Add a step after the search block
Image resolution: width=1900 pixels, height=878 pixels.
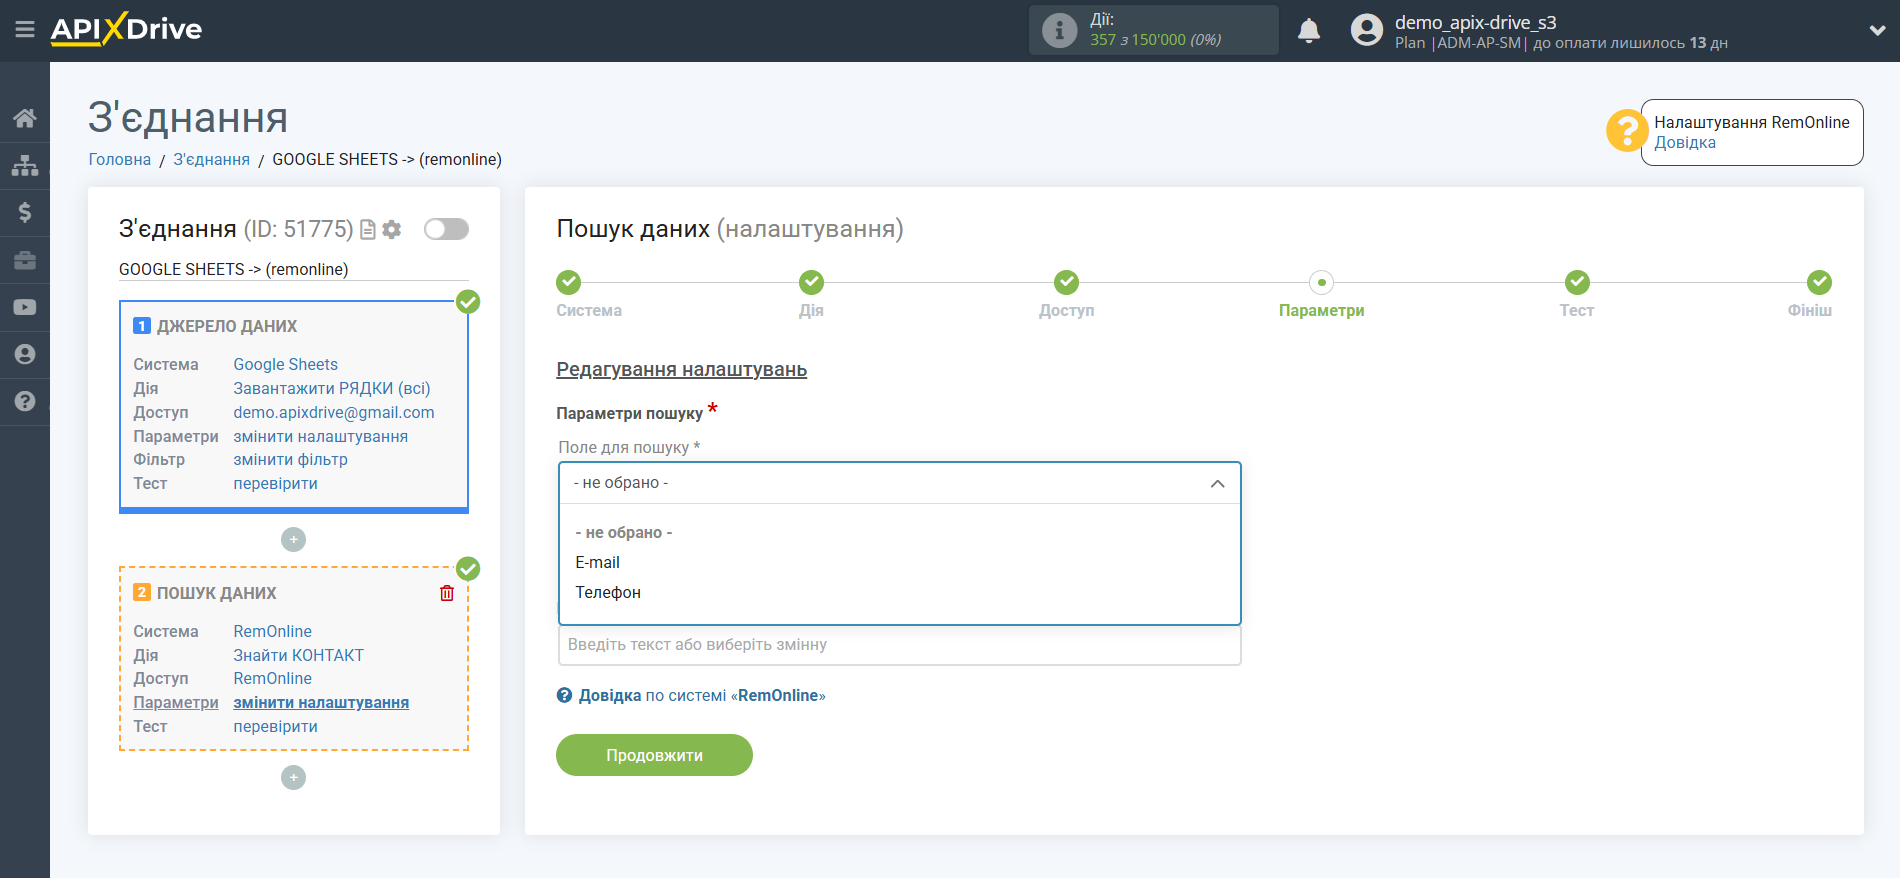click(x=293, y=778)
